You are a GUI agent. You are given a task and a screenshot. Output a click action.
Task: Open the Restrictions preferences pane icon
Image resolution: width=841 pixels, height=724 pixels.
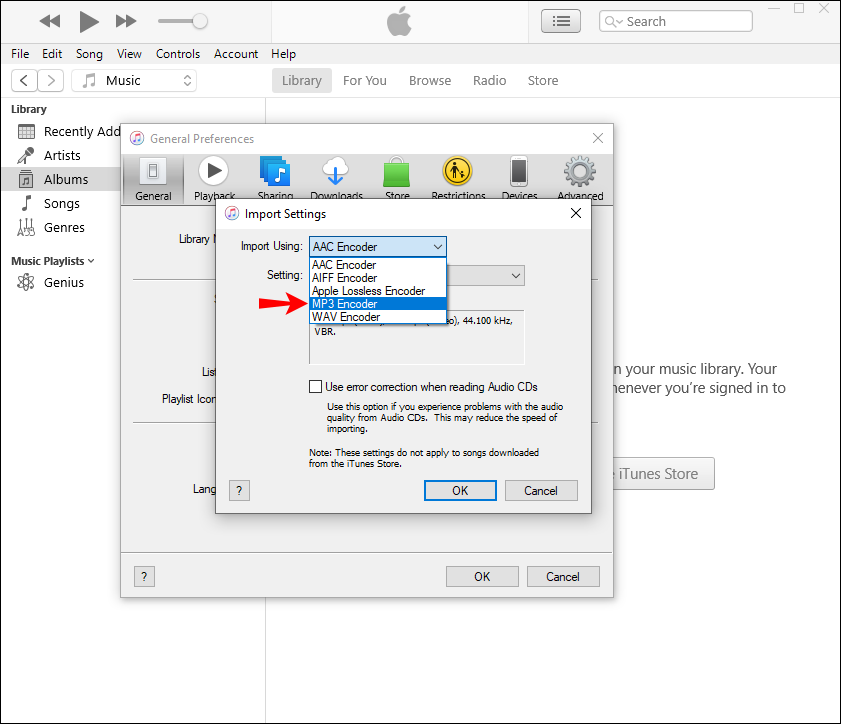click(458, 179)
